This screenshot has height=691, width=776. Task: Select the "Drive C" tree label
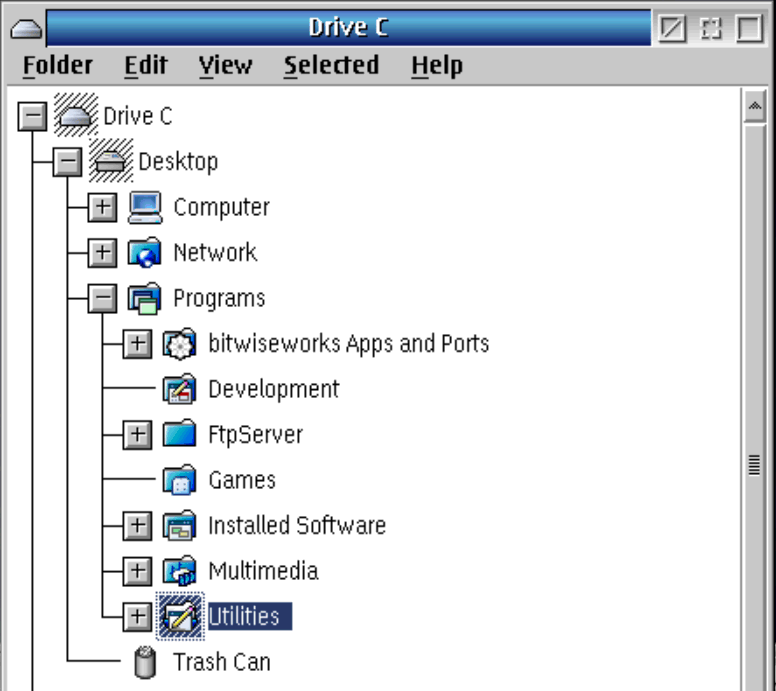tap(138, 116)
